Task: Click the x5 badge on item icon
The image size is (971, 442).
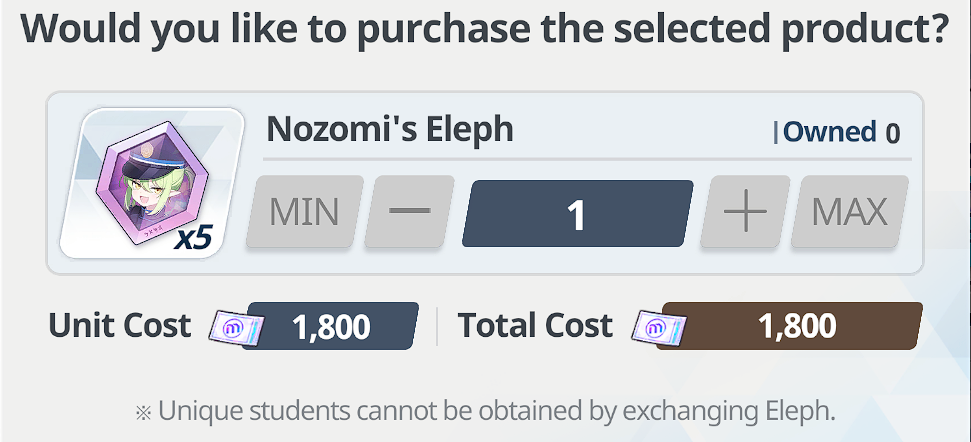Action: [x=193, y=238]
